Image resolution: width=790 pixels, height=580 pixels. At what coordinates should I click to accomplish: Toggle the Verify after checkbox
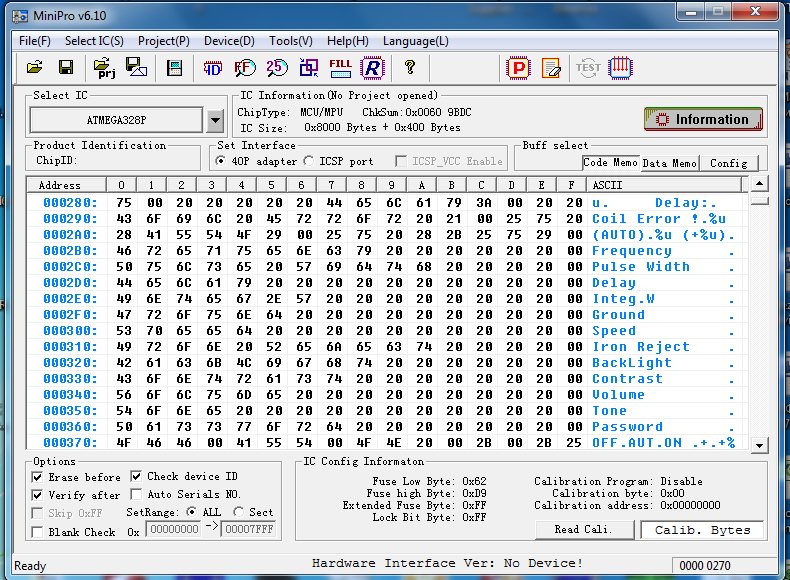37,495
